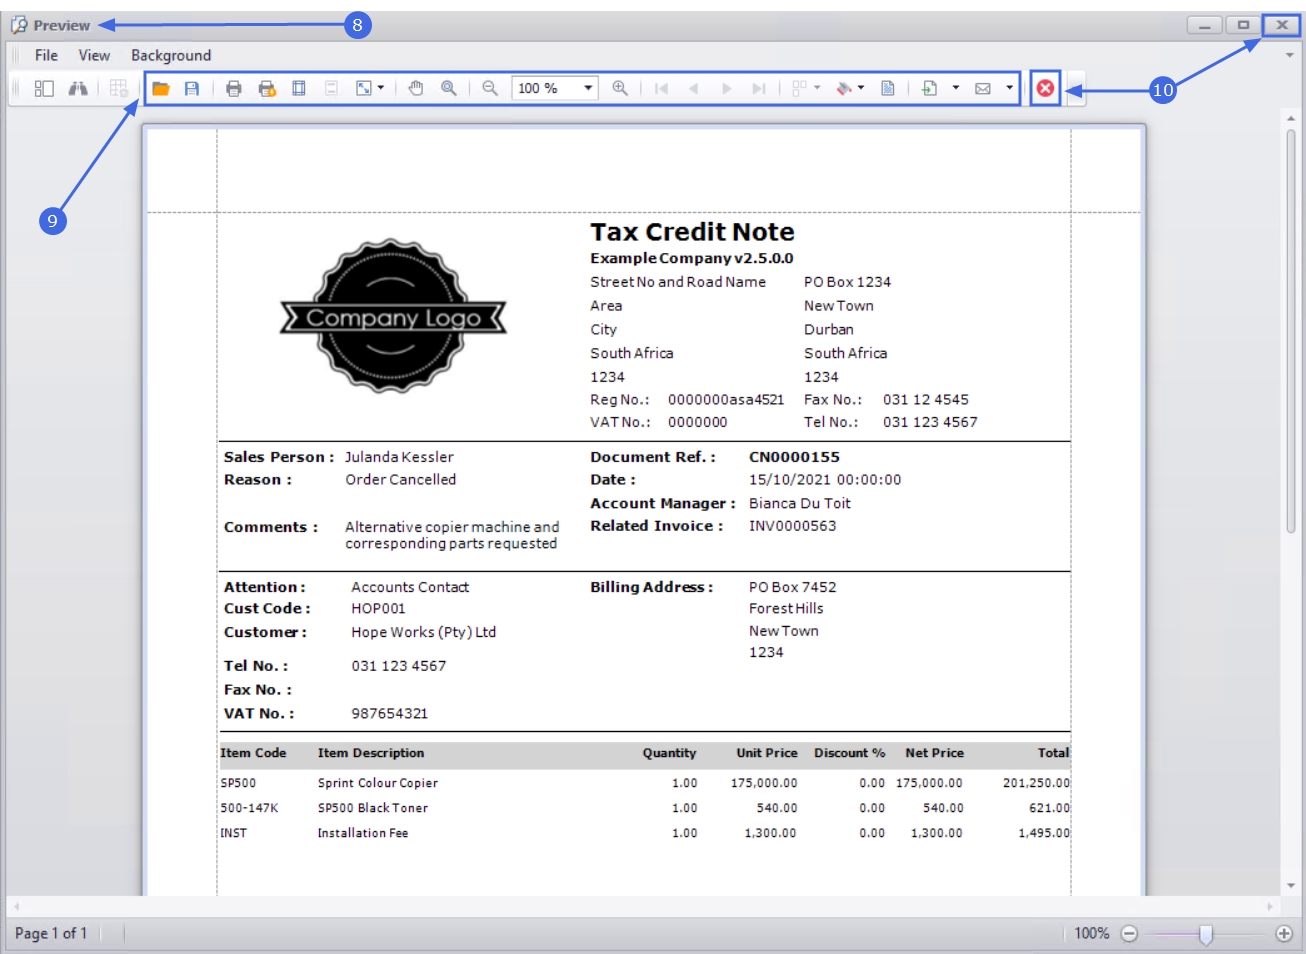
Task: Click the horizontal scrollbar left arrow
Action: [x=16, y=907]
